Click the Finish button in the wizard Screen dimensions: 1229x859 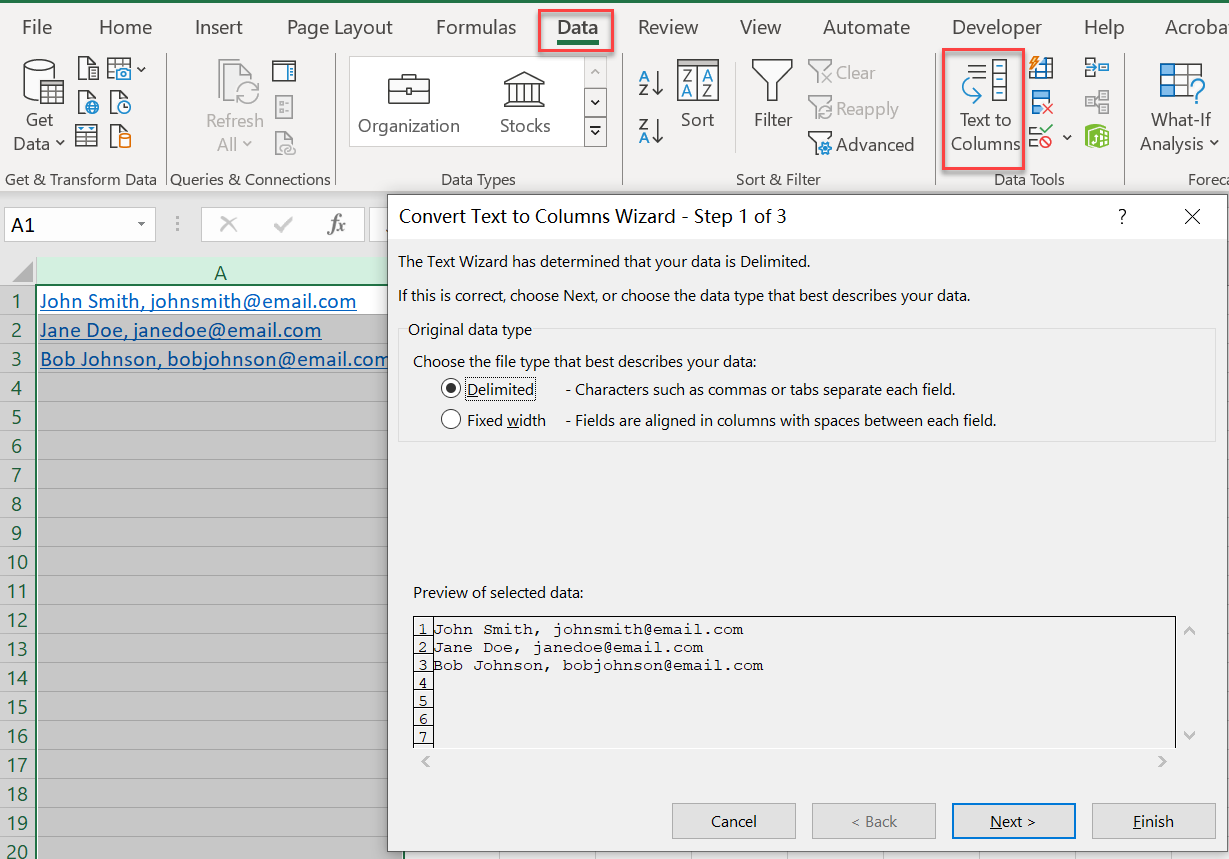click(x=1153, y=821)
